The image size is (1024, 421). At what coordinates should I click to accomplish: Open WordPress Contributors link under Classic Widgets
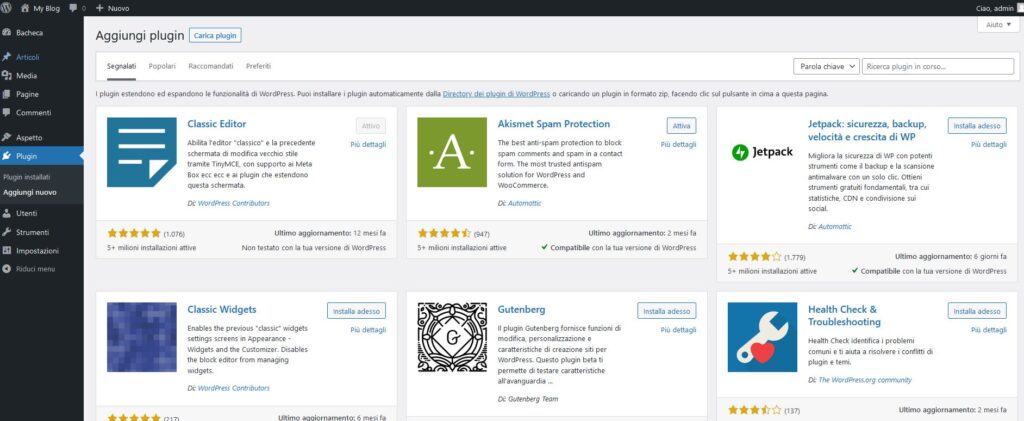(233, 388)
